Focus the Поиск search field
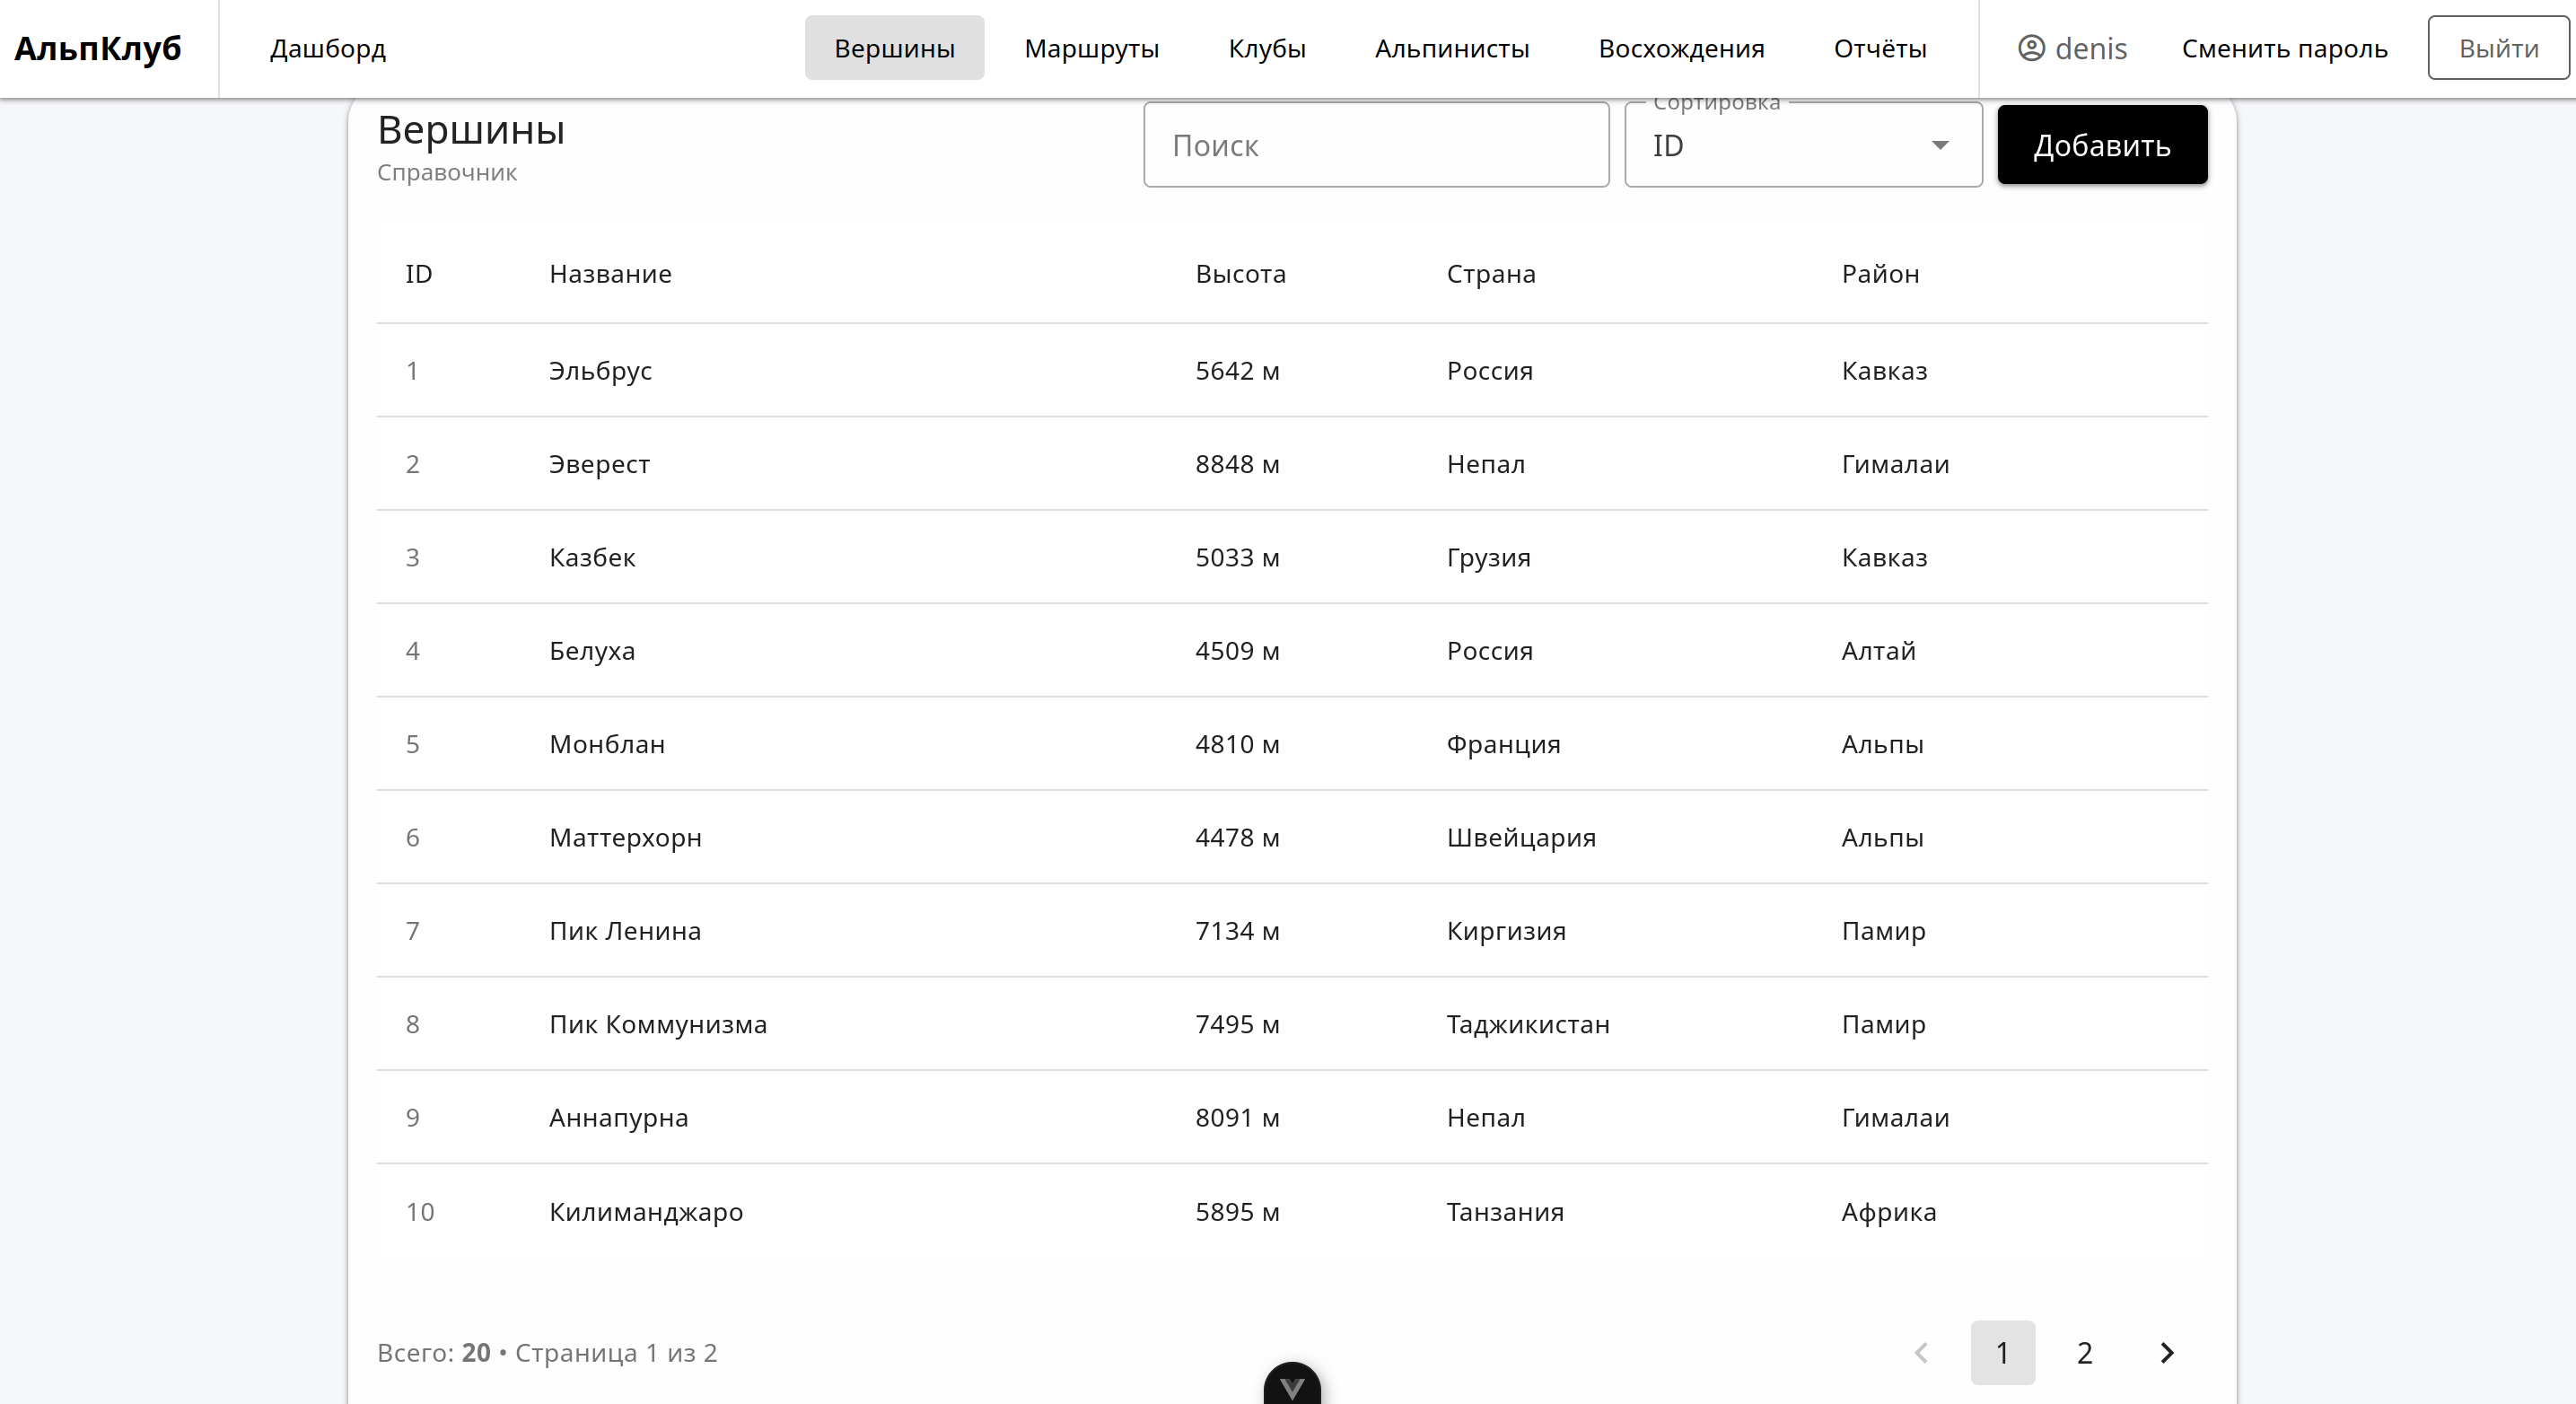2576x1404 pixels. [1376, 146]
